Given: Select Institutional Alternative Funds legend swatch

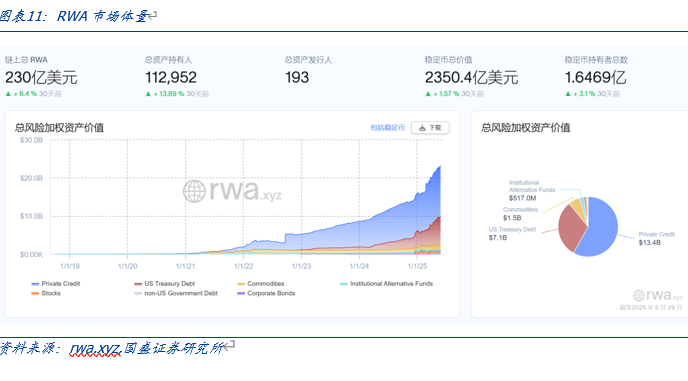Looking at the screenshot, I should click(x=344, y=284).
